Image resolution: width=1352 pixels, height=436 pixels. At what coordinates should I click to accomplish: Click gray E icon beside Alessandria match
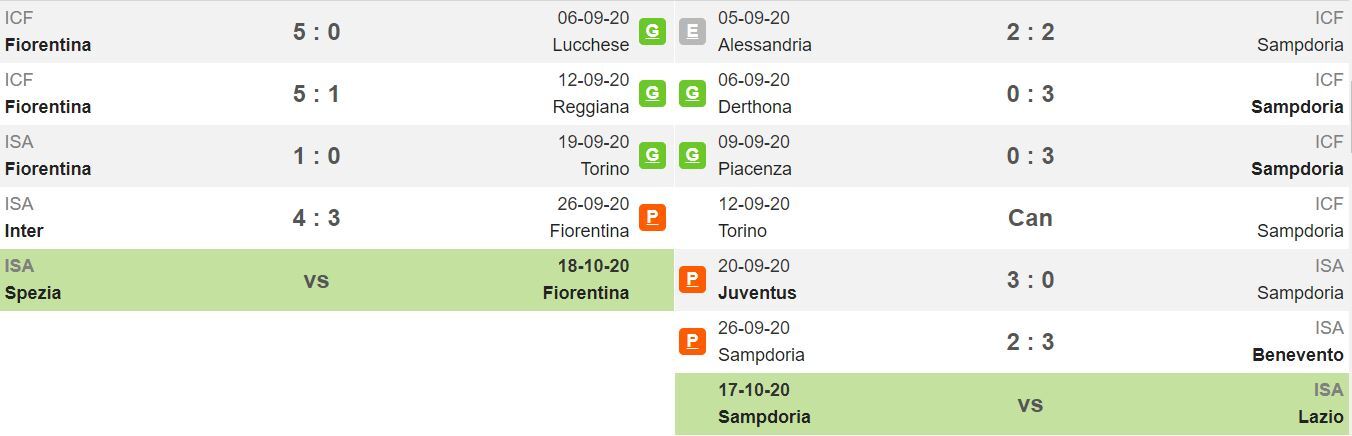click(x=692, y=31)
